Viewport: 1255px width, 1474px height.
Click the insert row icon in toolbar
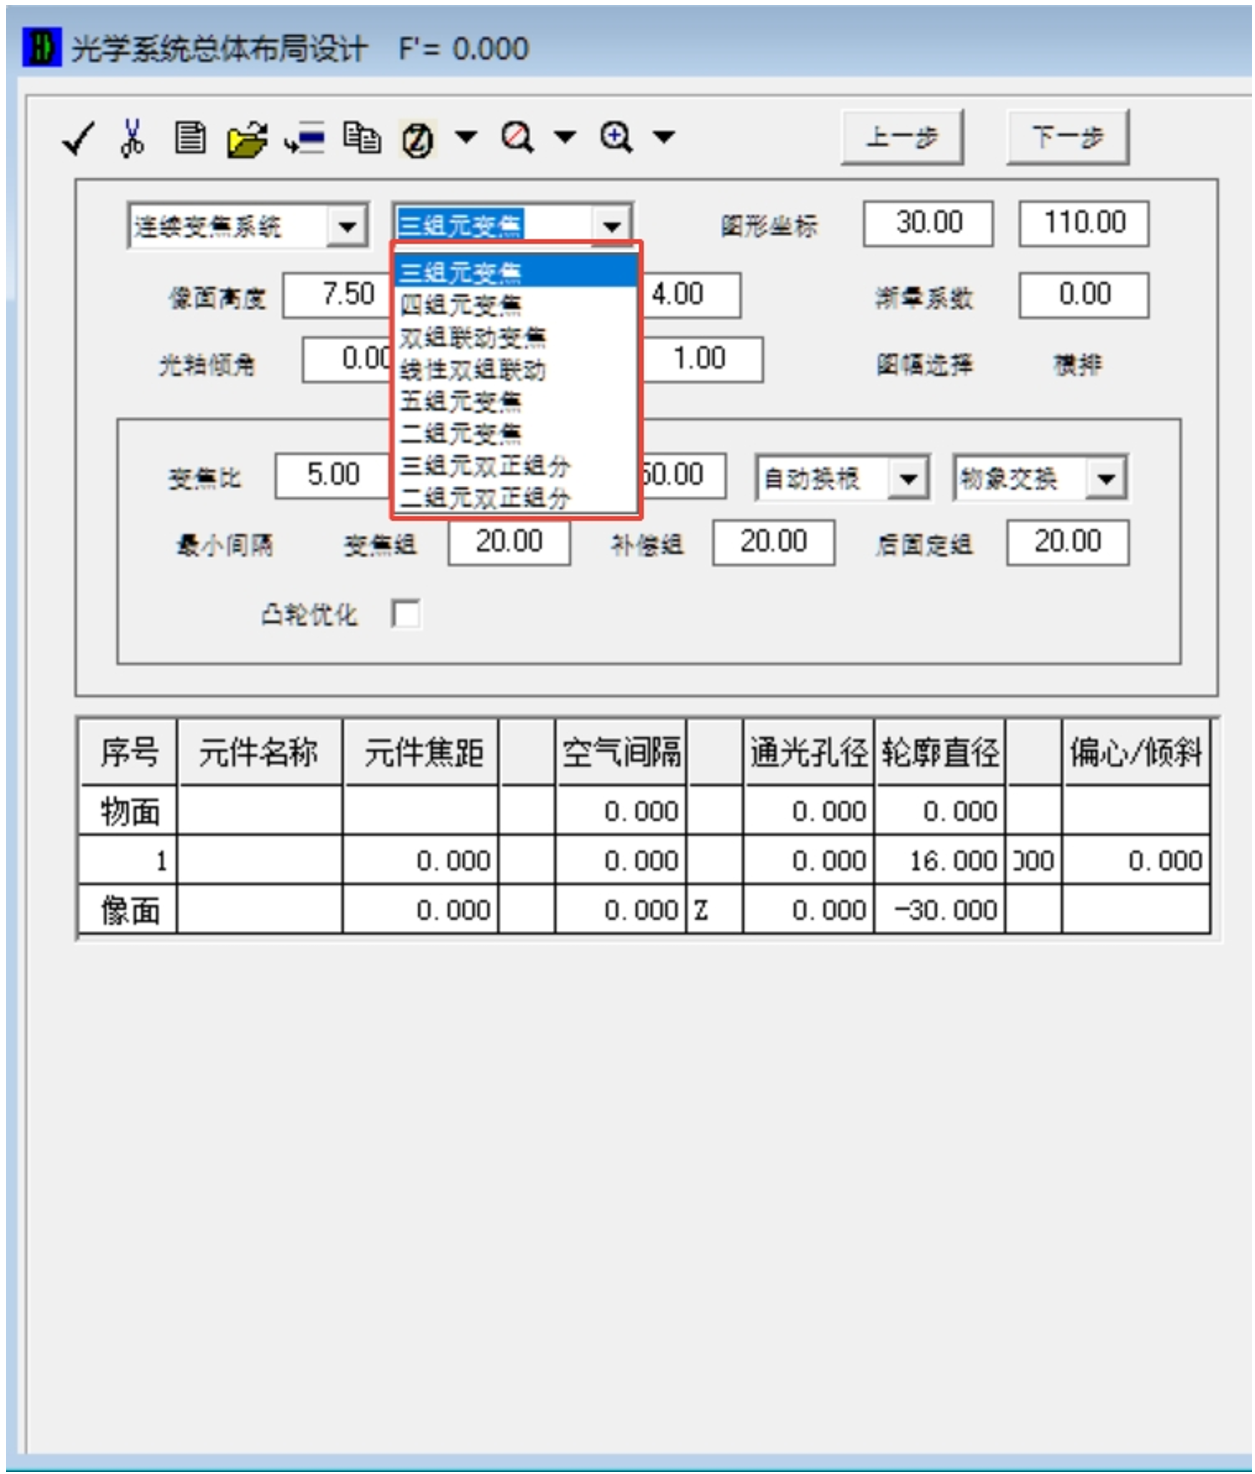(305, 138)
